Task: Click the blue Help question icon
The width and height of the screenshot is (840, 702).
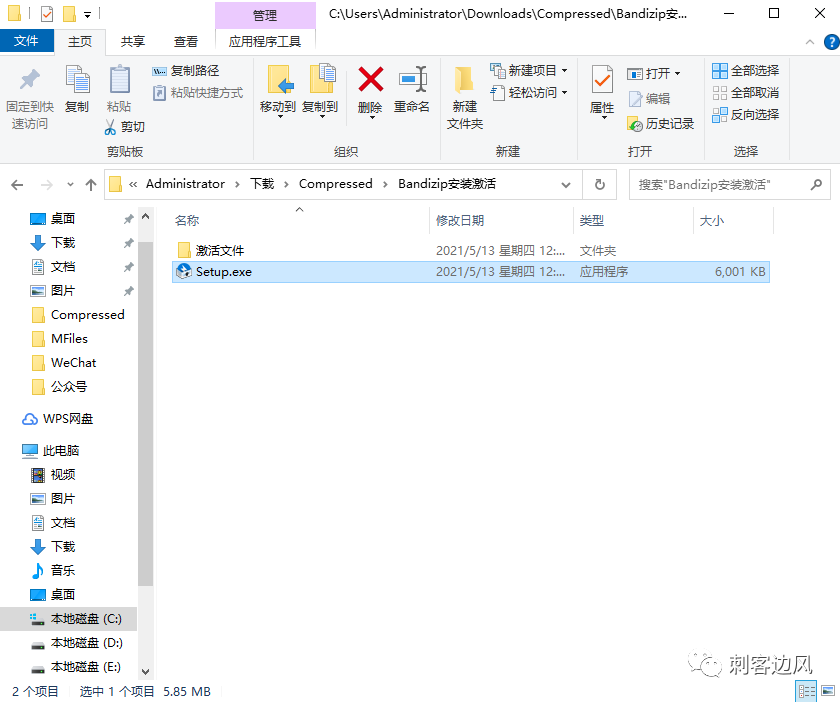Action: (x=832, y=42)
